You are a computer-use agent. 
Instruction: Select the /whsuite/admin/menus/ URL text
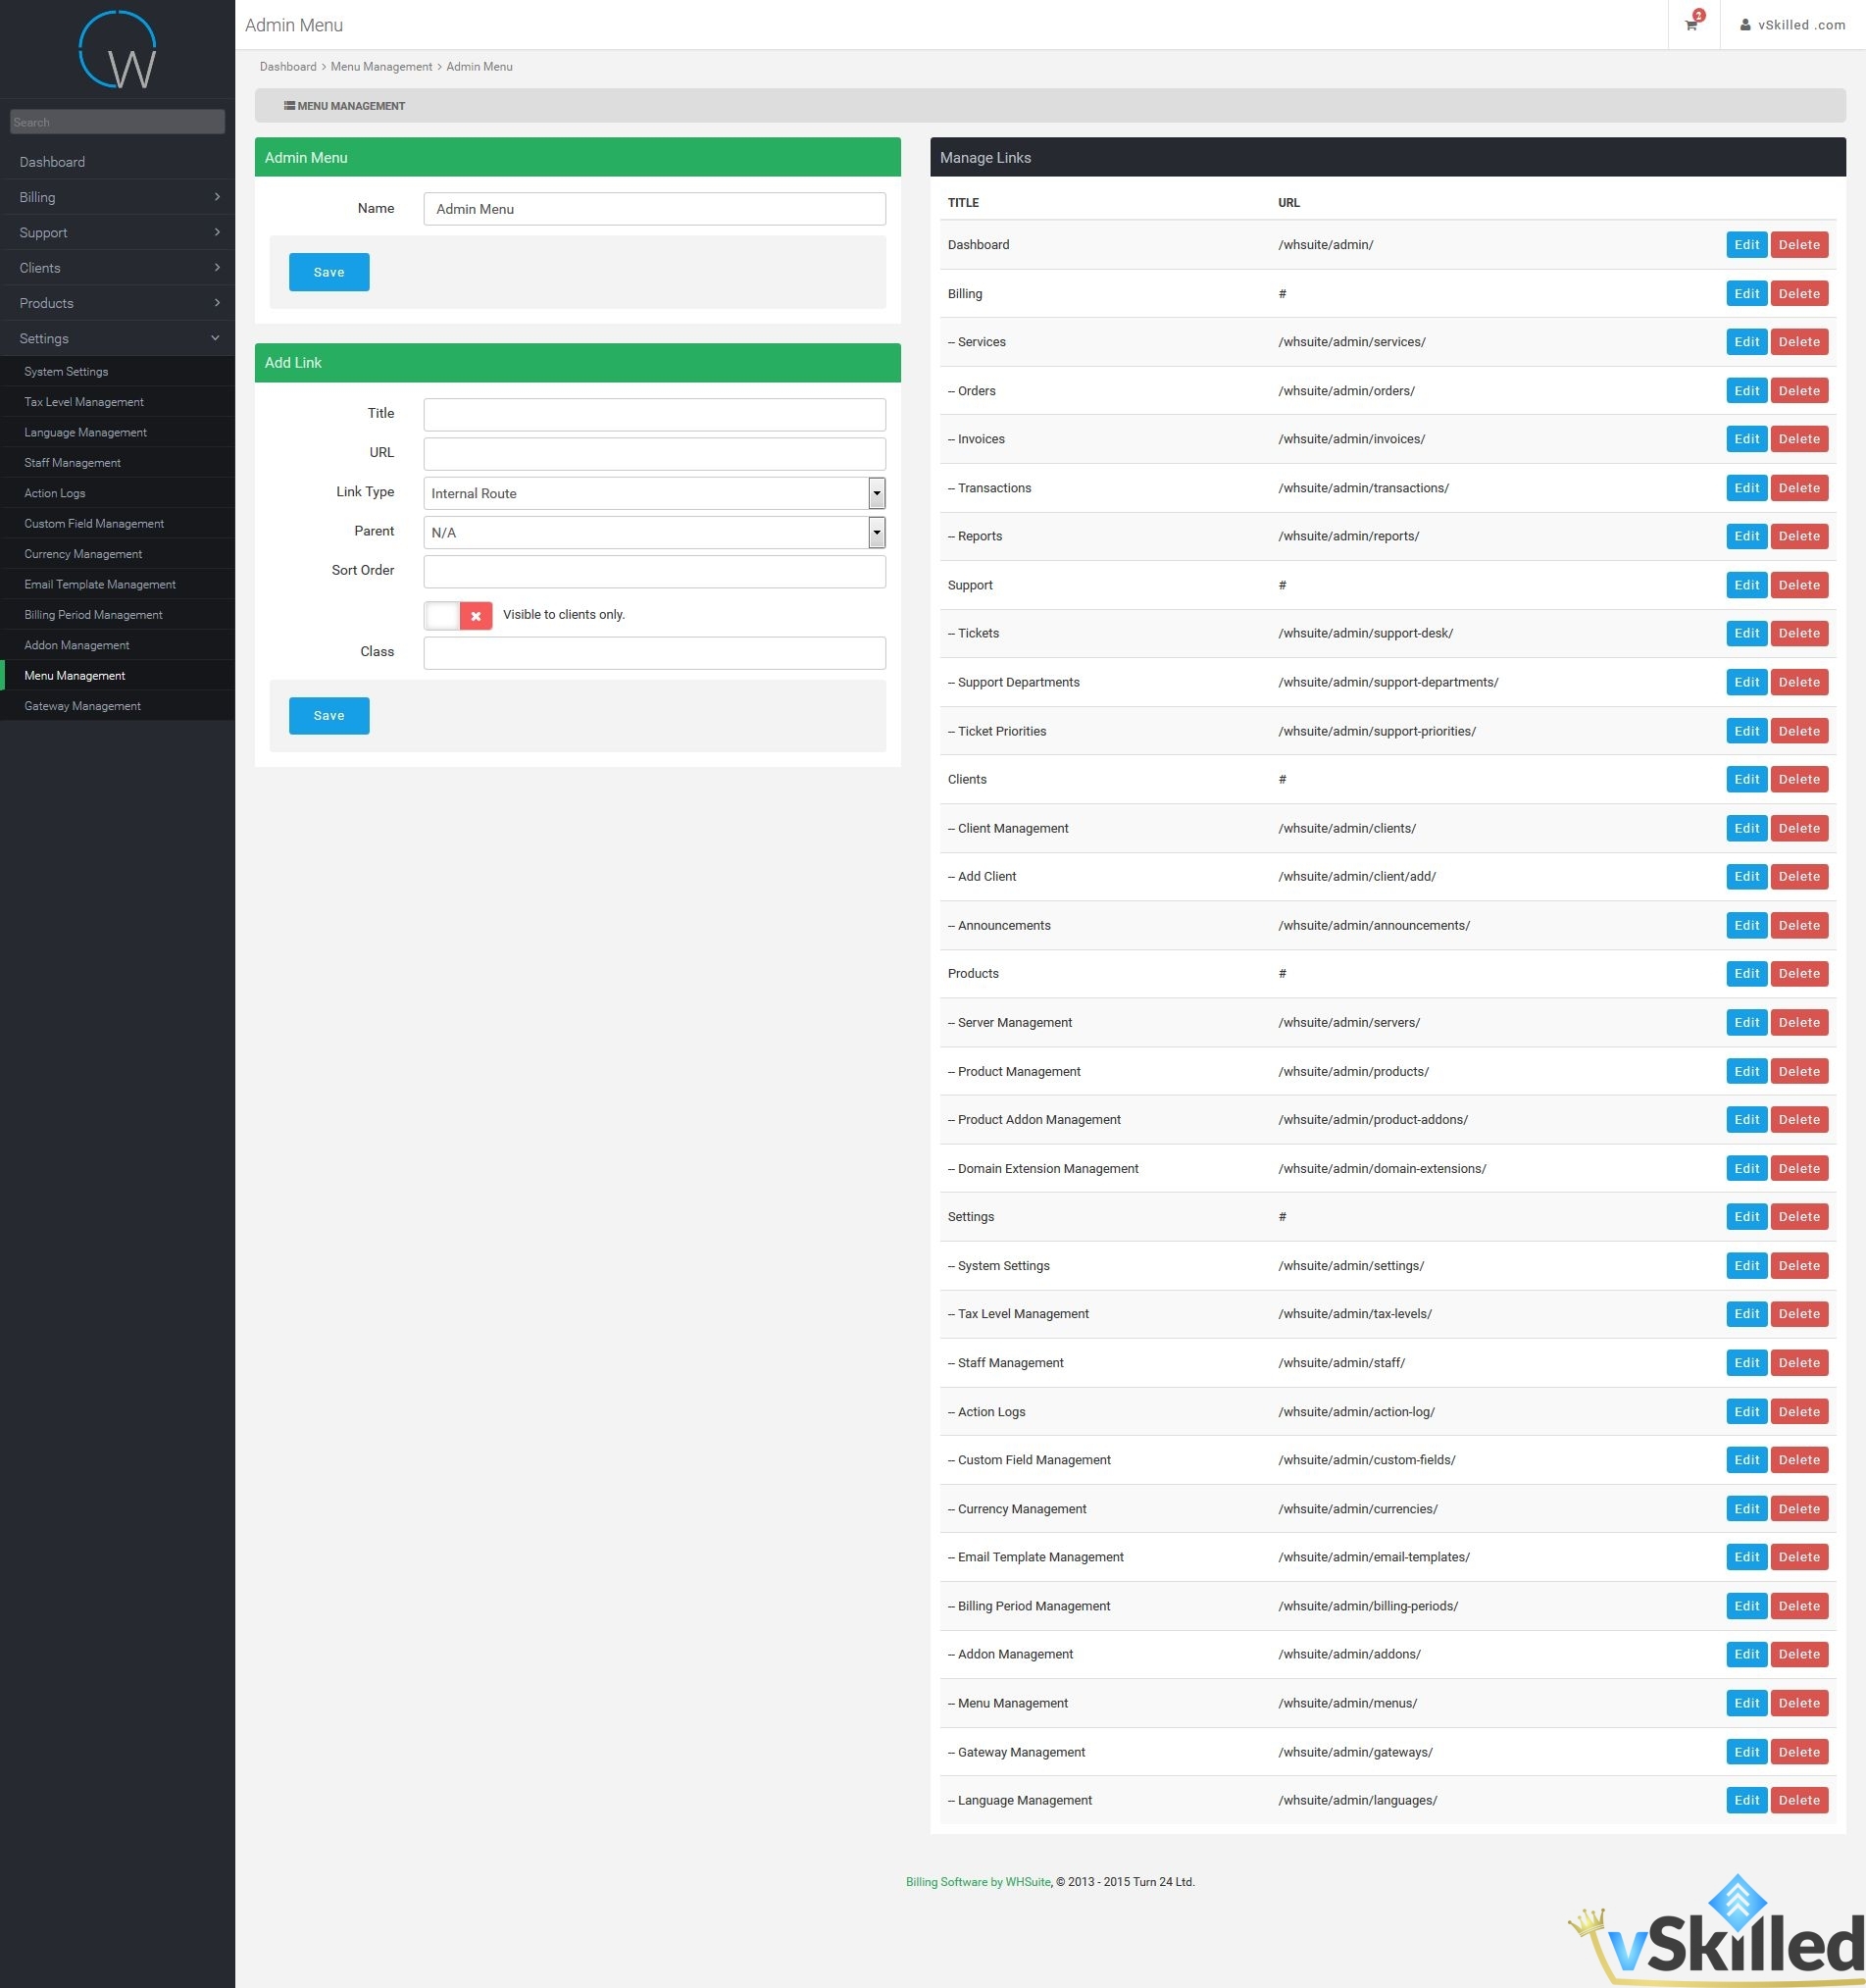click(1347, 1703)
